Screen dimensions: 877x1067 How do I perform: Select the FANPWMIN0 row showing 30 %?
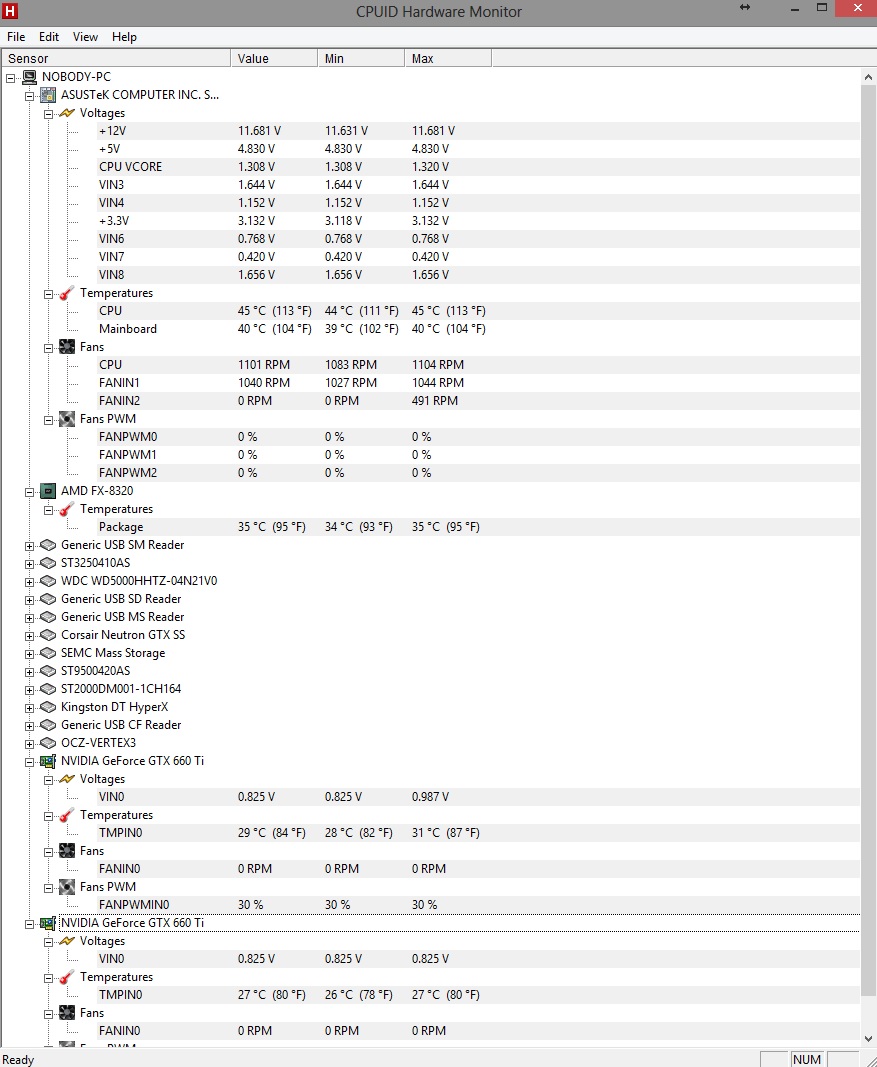(478, 904)
